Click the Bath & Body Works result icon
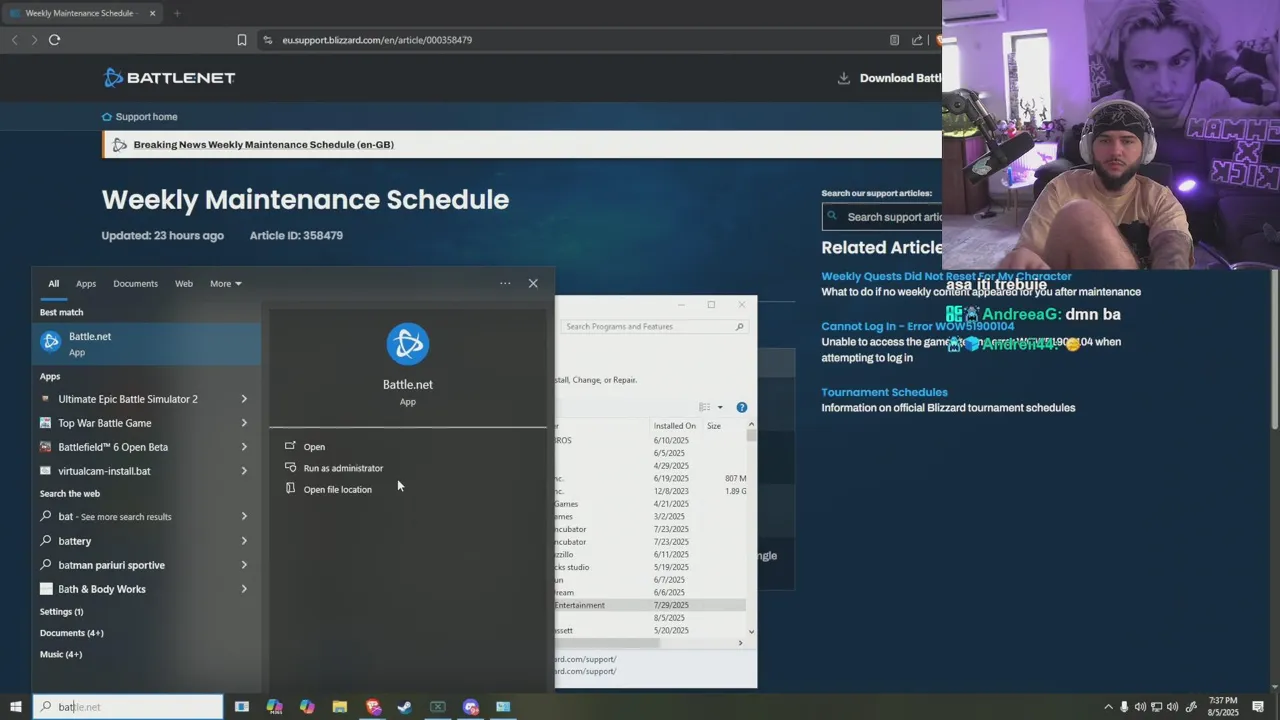This screenshot has height=720, width=1280. [x=46, y=589]
